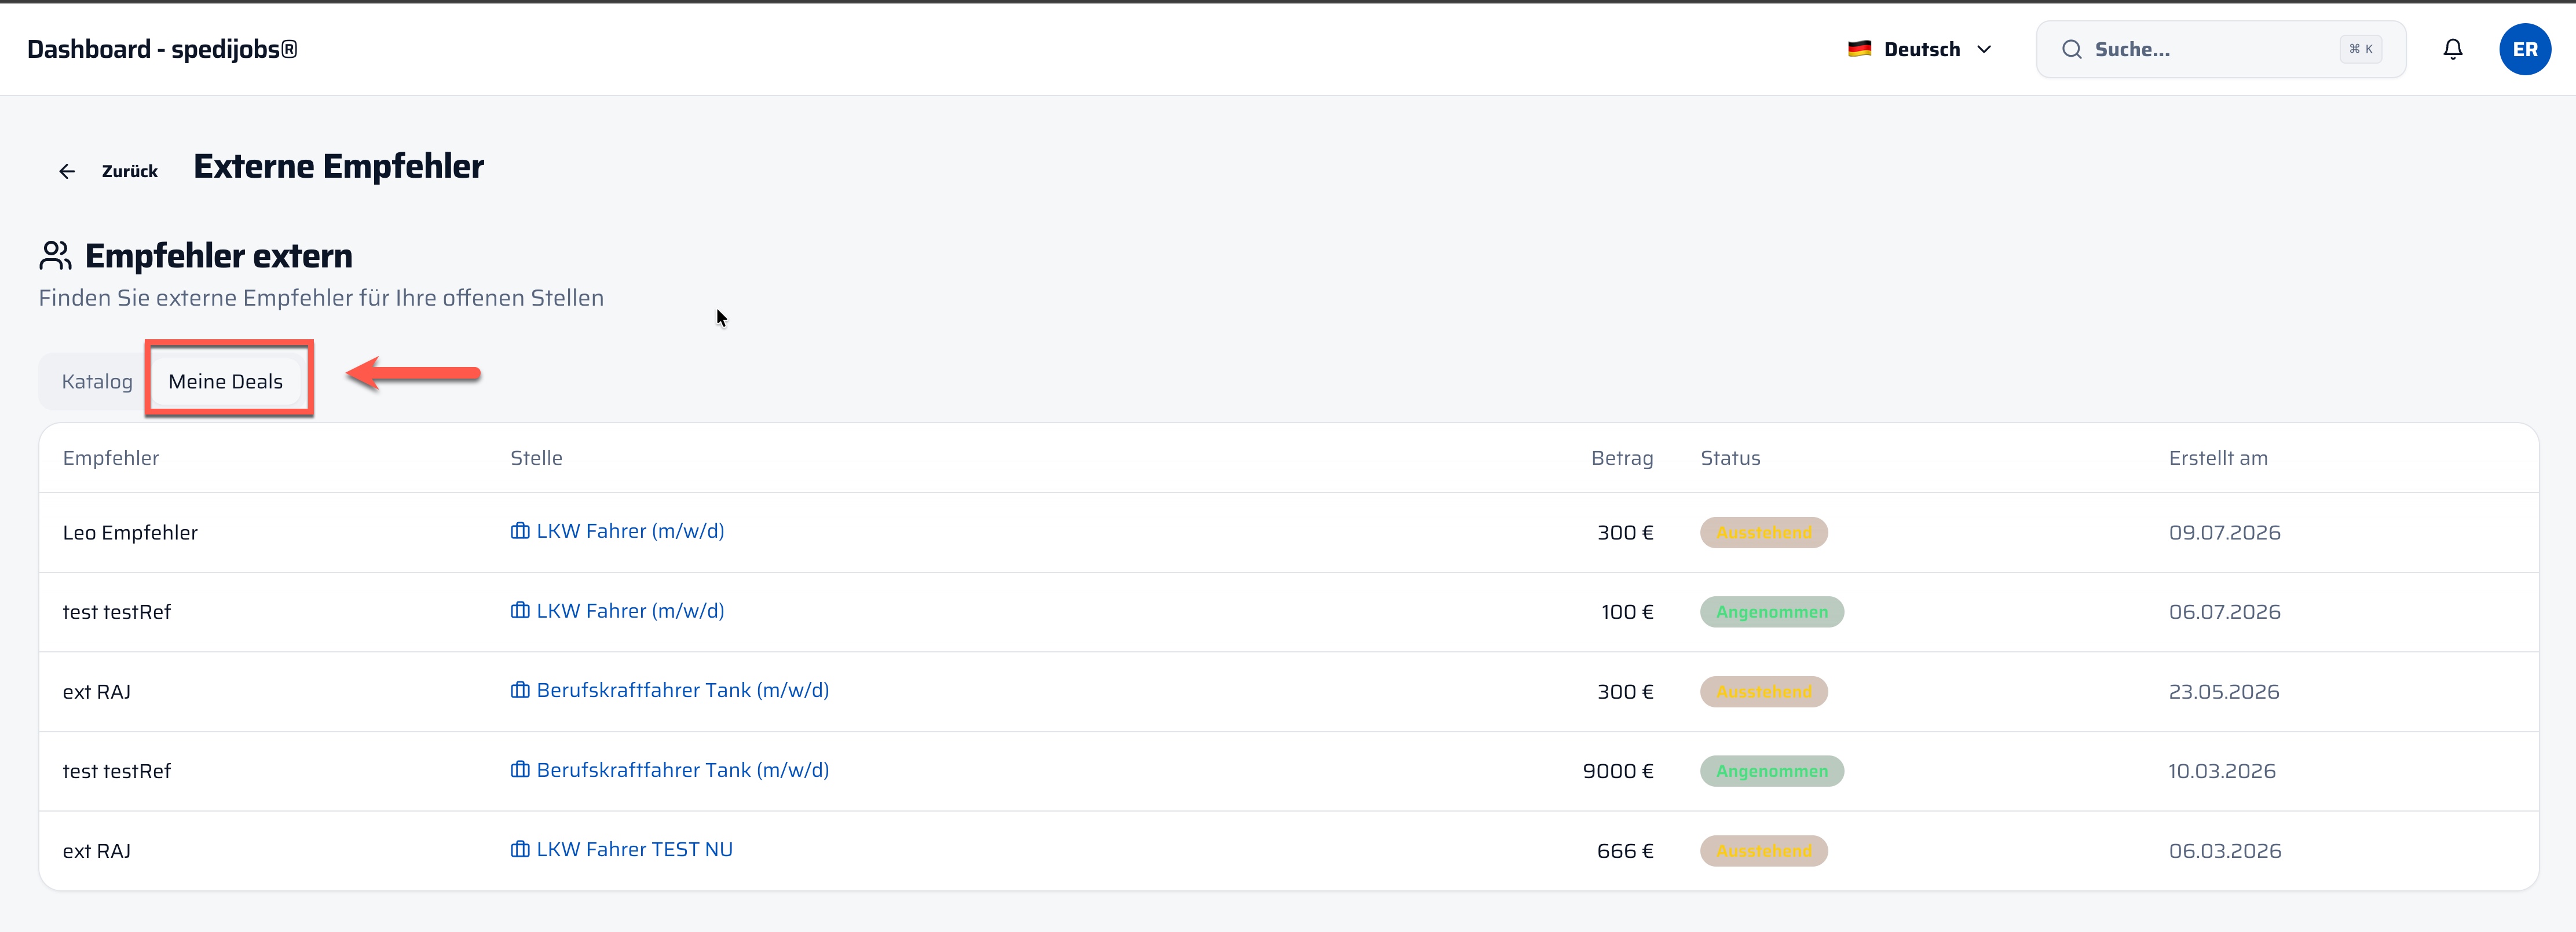This screenshot has height=932, width=2576.
Task: Click the German flag icon
Action: point(1859,49)
